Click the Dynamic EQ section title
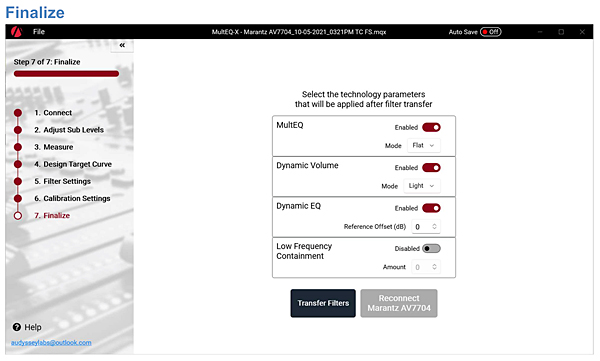The width and height of the screenshot is (600, 361). pyautogui.click(x=298, y=206)
